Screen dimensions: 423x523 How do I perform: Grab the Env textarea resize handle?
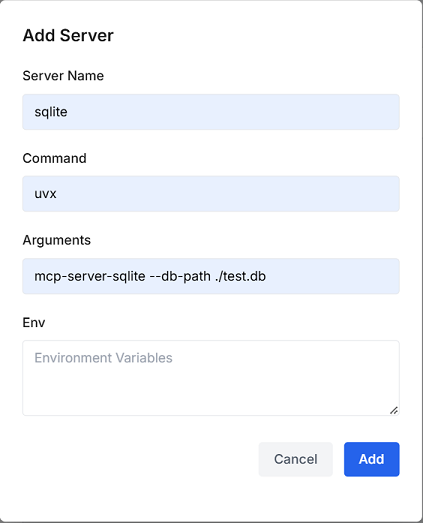pyautogui.click(x=394, y=410)
